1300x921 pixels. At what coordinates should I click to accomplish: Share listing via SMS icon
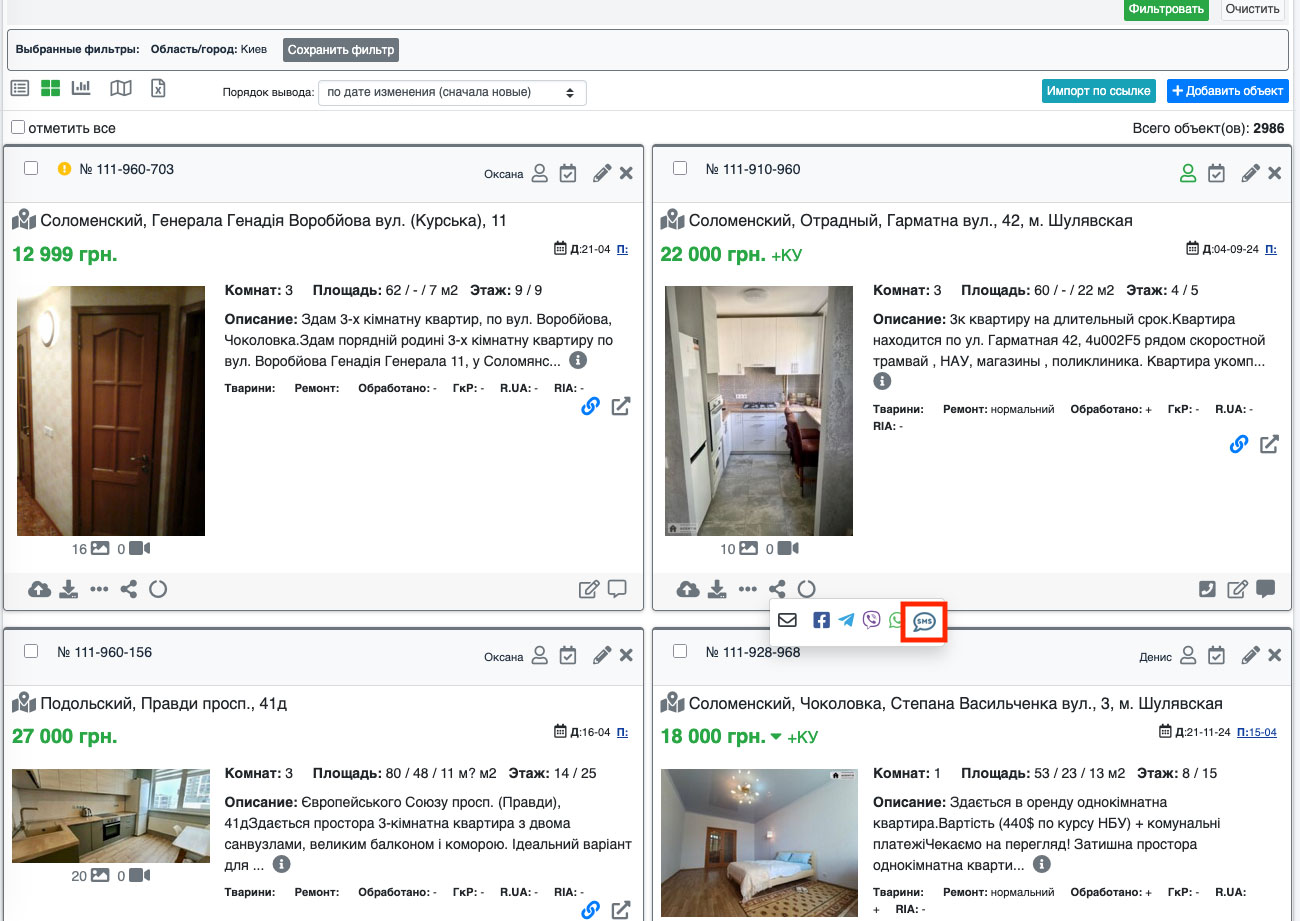(x=924, y=621)
